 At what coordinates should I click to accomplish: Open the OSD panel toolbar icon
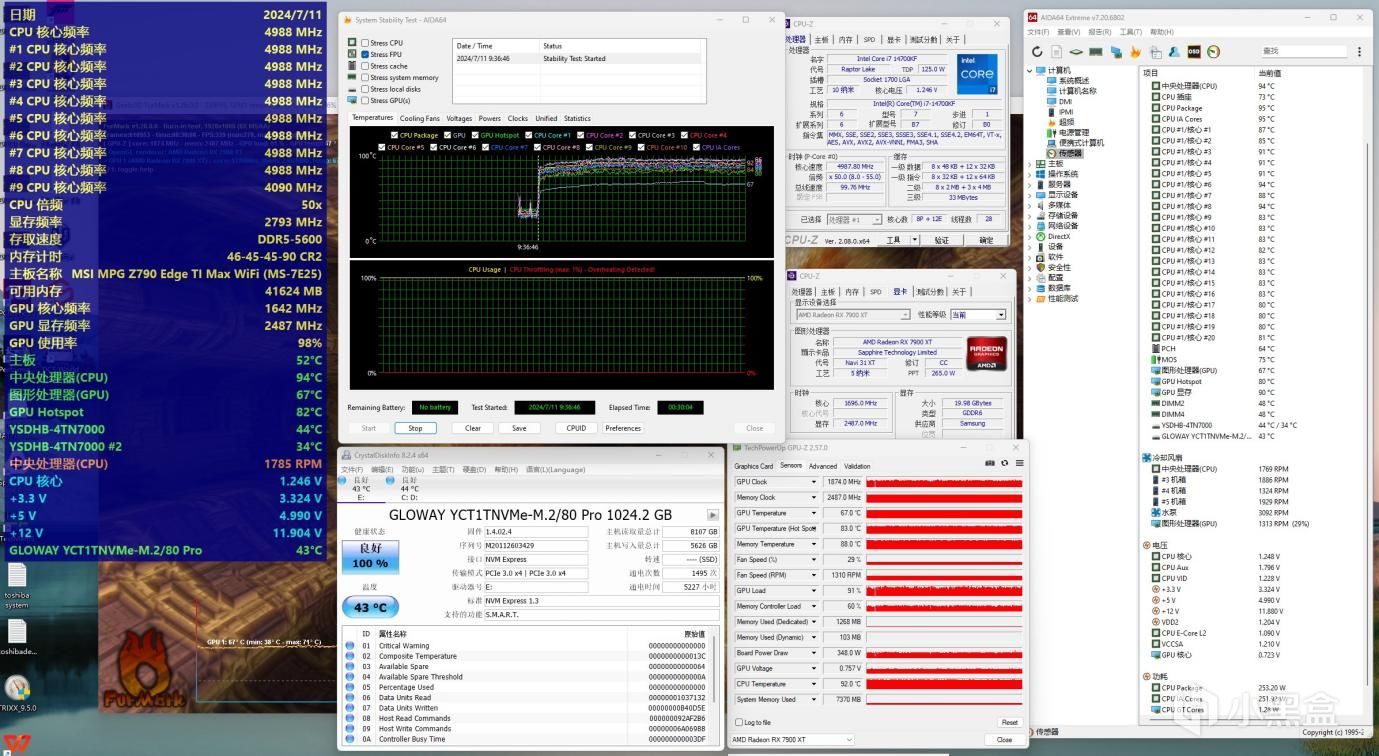[1193, 52]
